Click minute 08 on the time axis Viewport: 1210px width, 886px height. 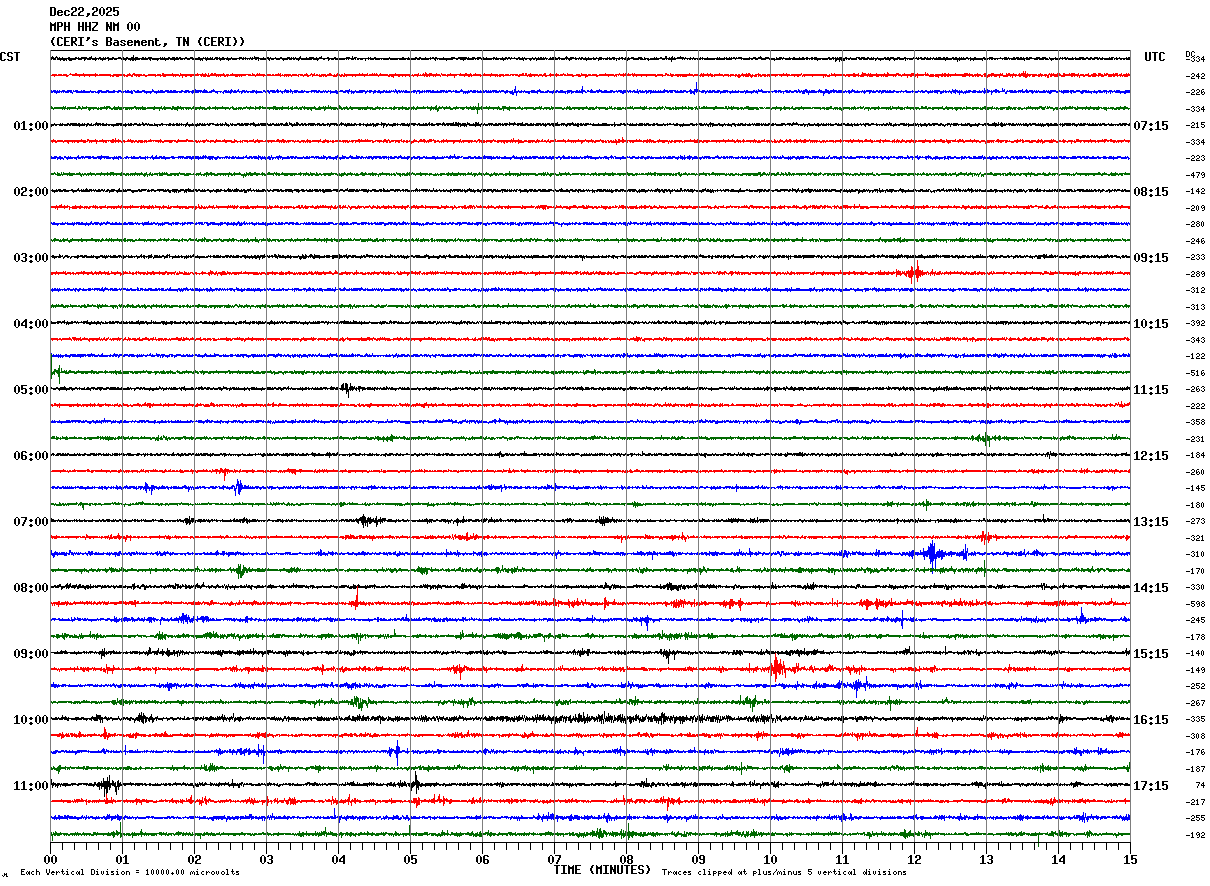click(x=626, y=859)
